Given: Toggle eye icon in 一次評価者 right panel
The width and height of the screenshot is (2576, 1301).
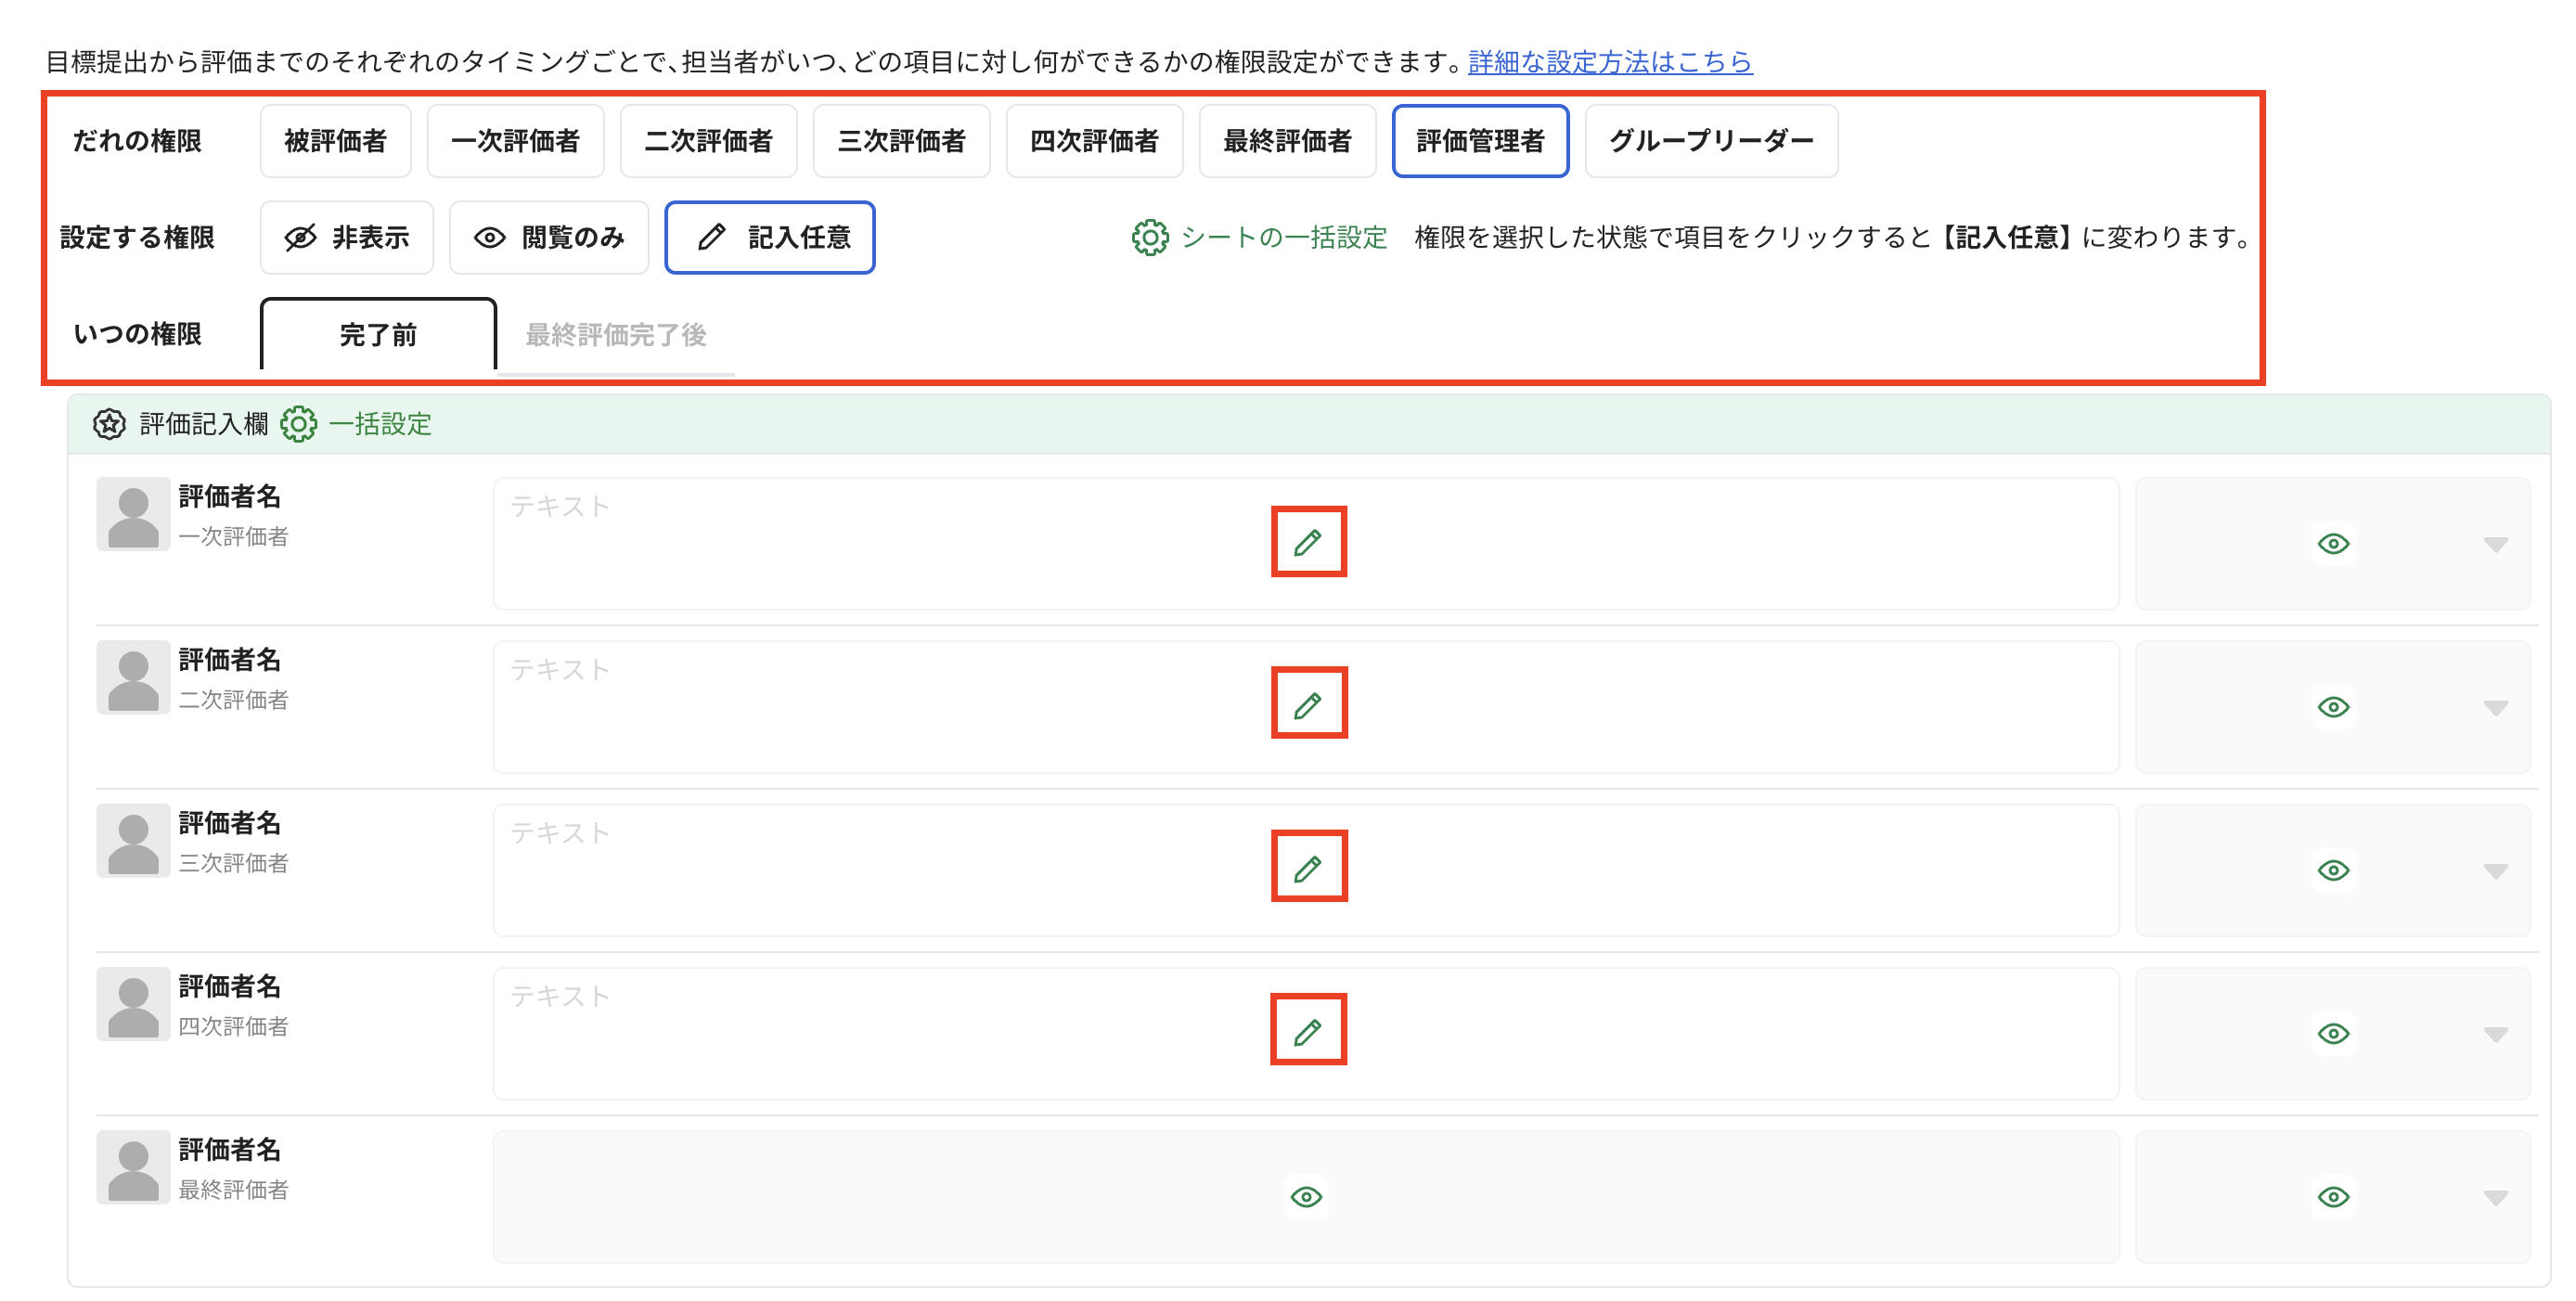Looking at the screenshot, I should [2333, 543].
